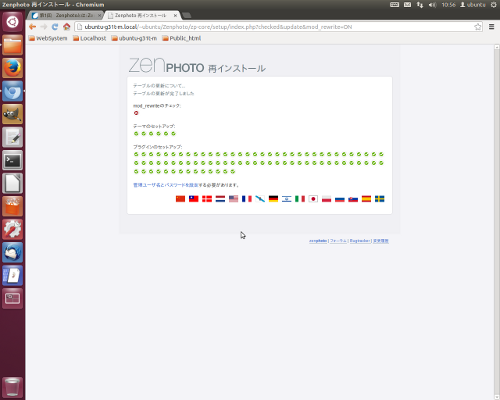Bookmark this page with the star icon
Image resolution: width=500 pixels, height=400 pixels.
[x=478, y=27]
